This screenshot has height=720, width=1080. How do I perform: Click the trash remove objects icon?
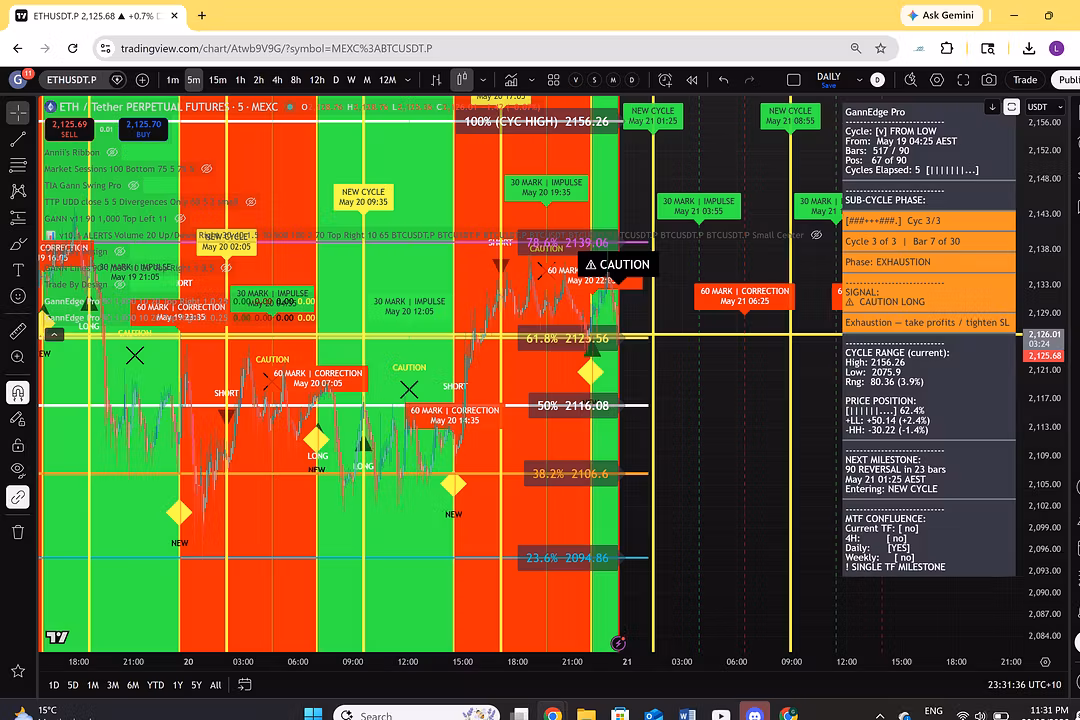tap(18, 532)
